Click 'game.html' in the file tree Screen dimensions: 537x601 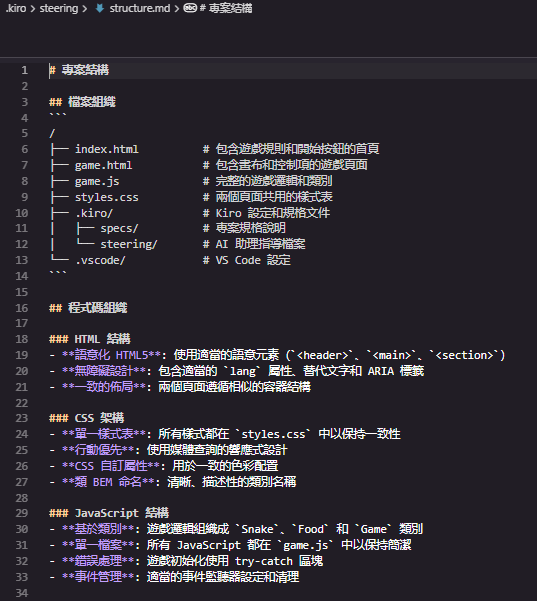tap(103, 165)
